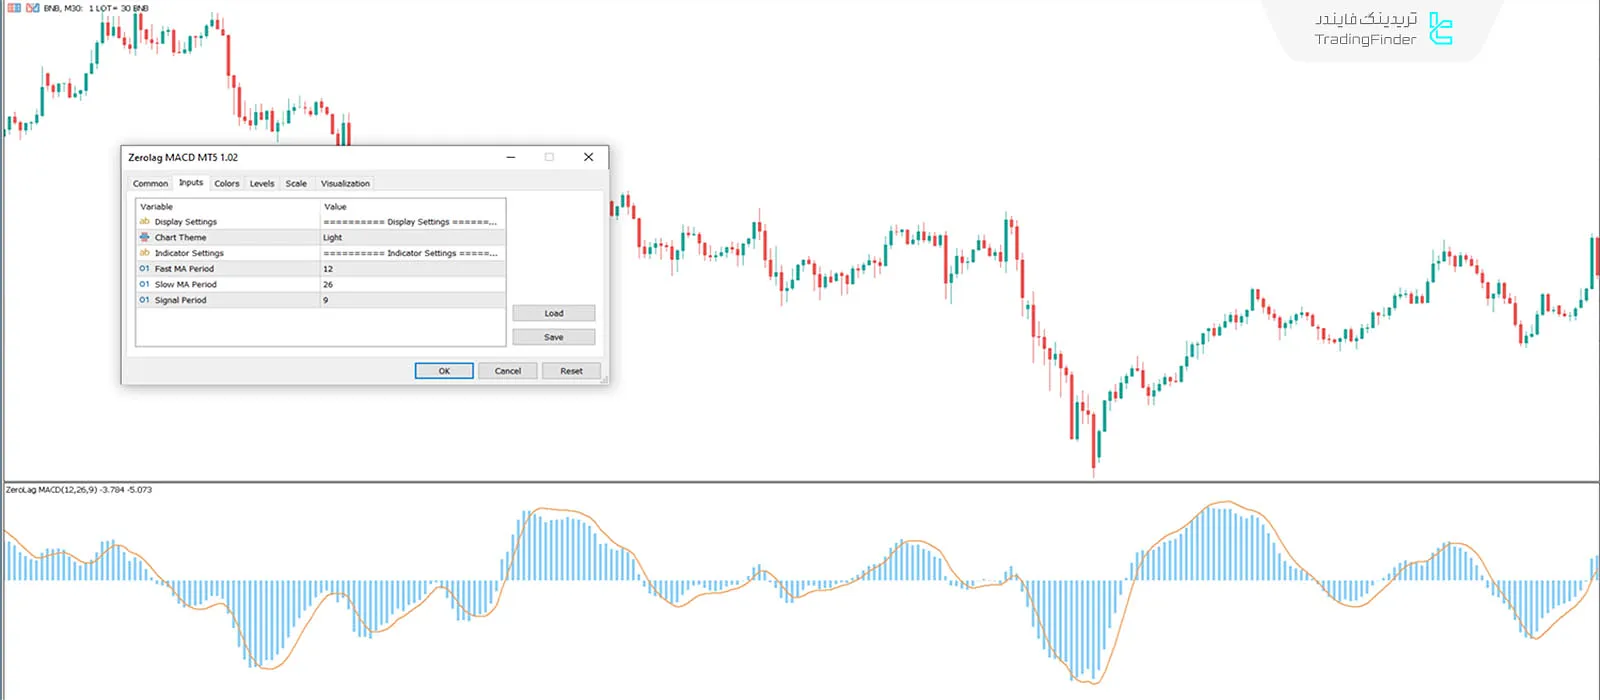Open the Visualization tab

pyautogui.click(x=344, y=183)
